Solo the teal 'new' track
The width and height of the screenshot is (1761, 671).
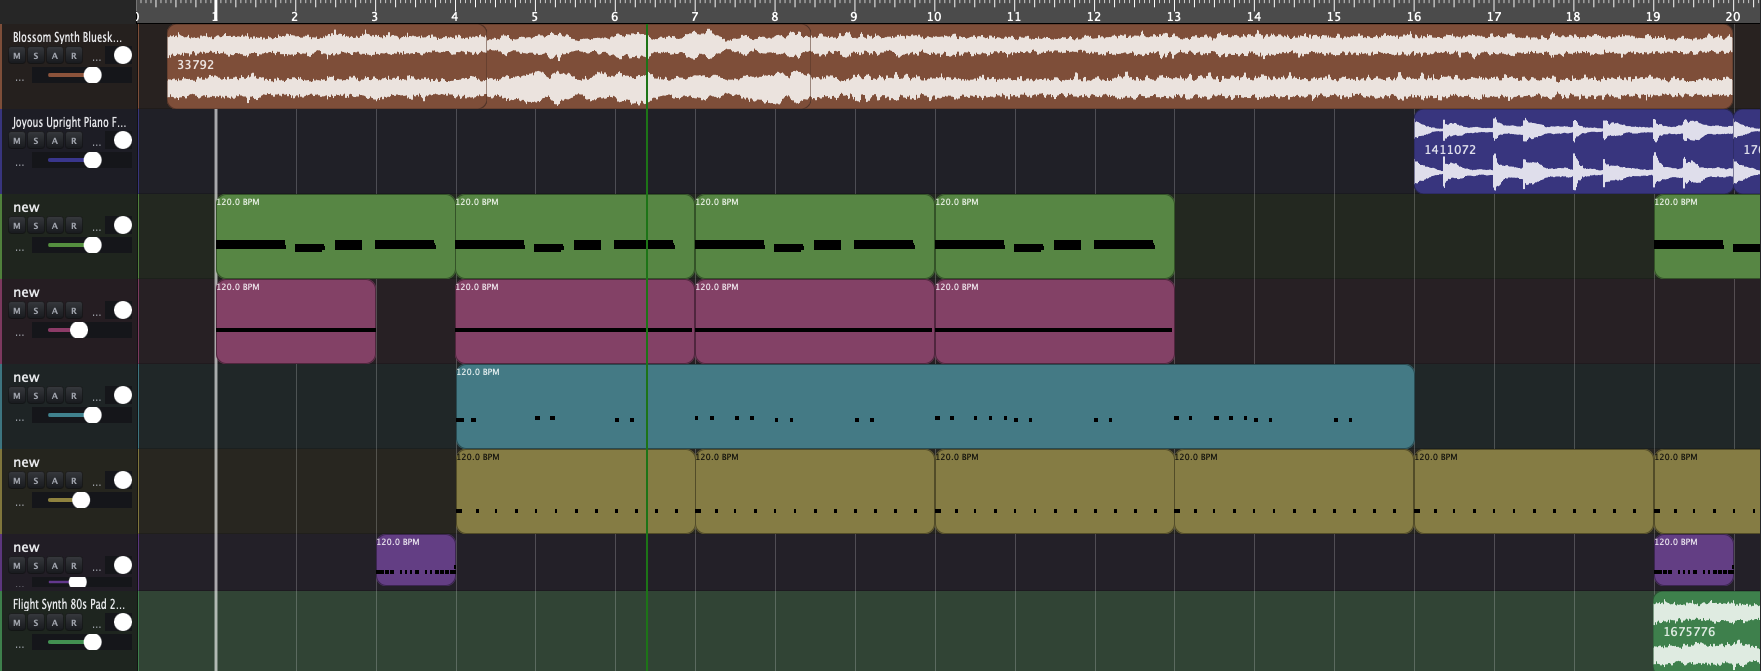coord(36,396)
